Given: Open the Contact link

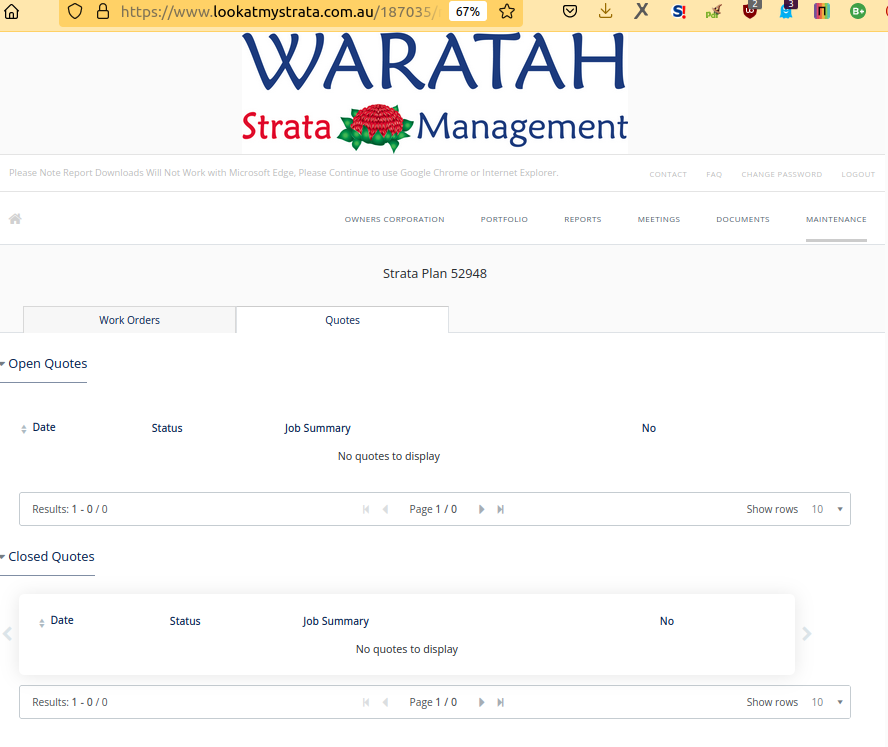Looking at the screenshot, I should click(668, 174).
